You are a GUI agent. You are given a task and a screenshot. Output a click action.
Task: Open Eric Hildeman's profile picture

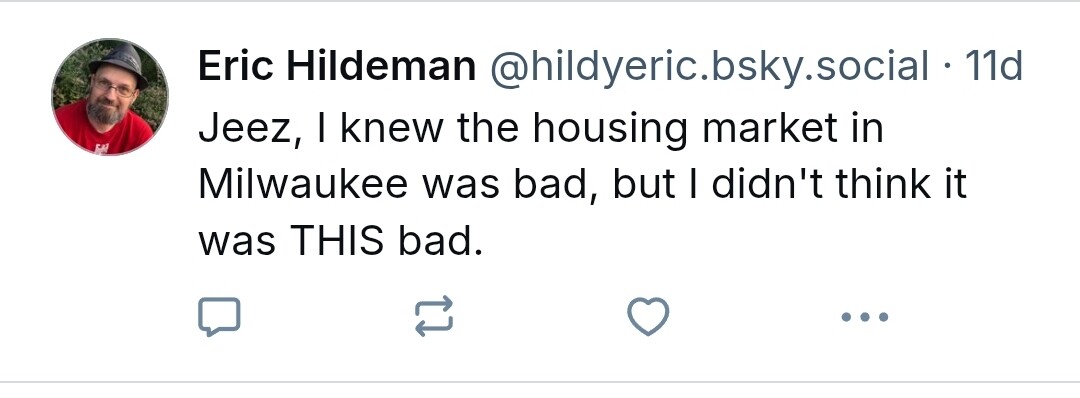(110, 97)
